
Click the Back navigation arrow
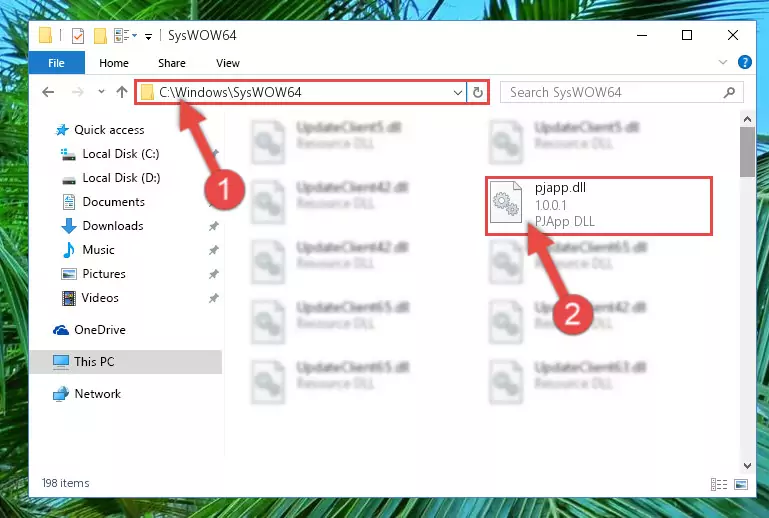(48, 92)
